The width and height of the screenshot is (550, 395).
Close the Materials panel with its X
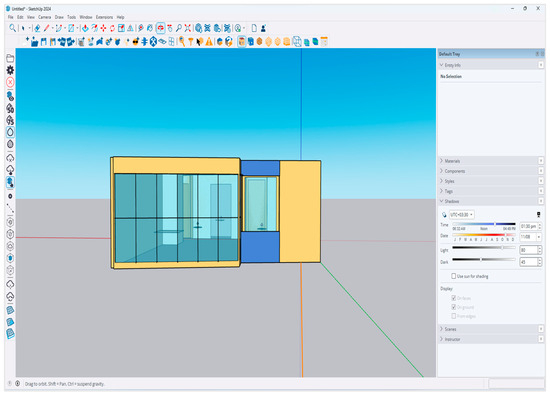(541, 161)
